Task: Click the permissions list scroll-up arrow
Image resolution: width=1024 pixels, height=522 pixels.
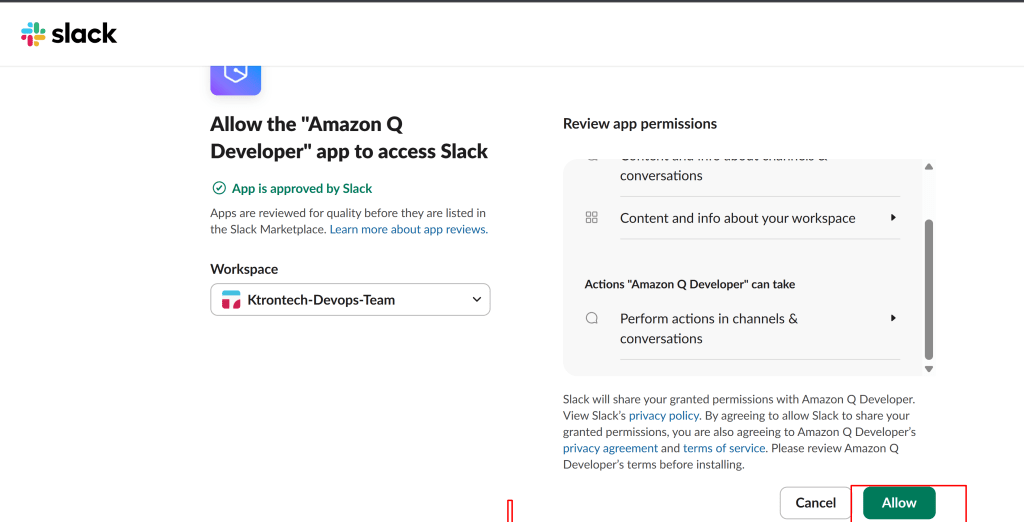Action: [929, 167]
